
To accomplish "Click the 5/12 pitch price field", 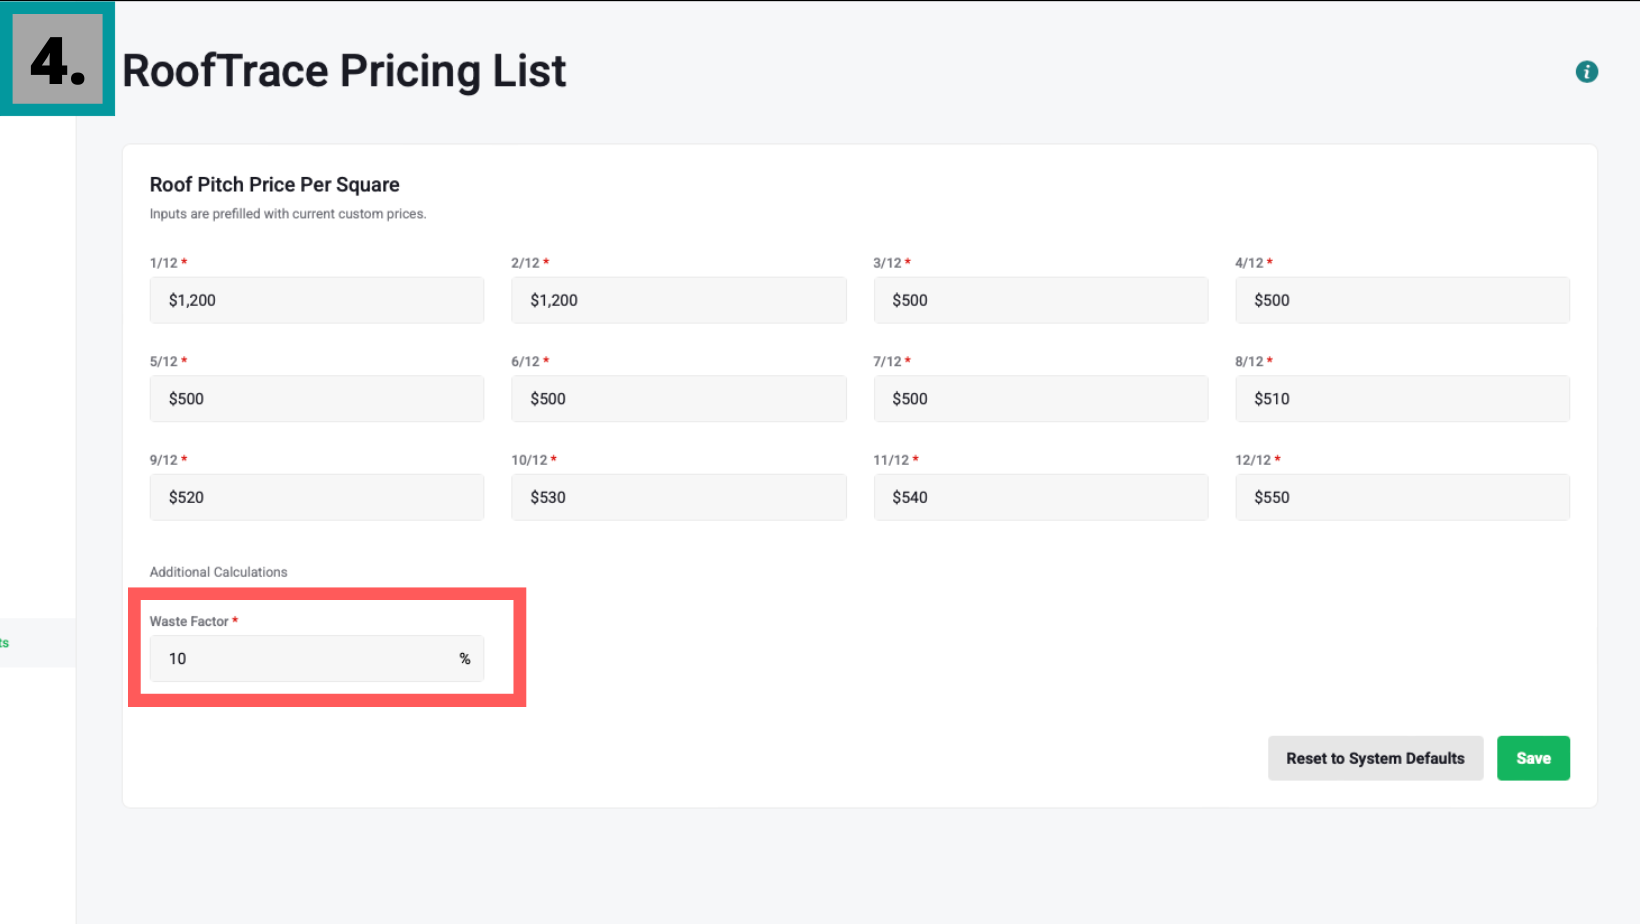I will [x=316, y=399].
